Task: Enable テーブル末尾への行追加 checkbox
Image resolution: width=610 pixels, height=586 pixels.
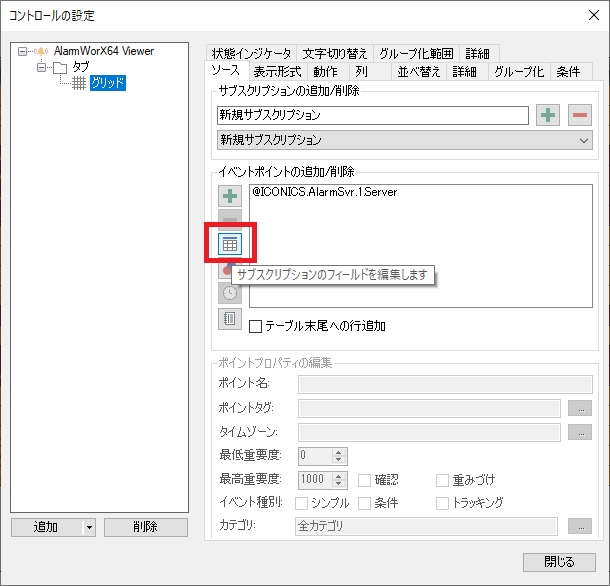Action: (256, 326)
